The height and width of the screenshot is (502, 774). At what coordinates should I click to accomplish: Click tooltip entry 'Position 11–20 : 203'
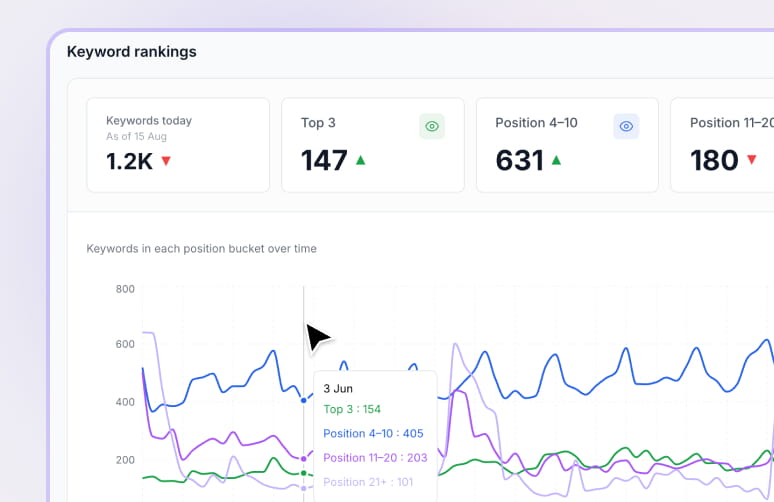point(375,458)
